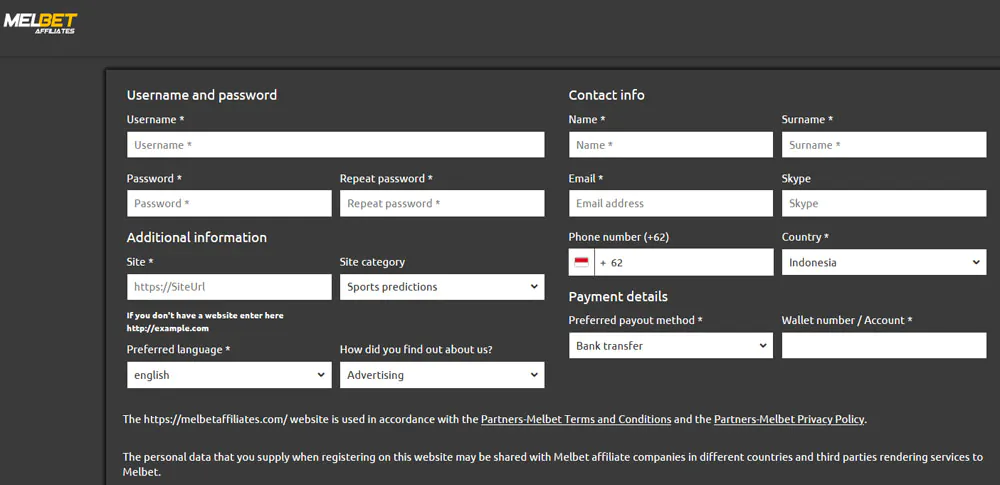Select the Email address field
Image resolution: width=1000 pixels, height=485 pixels.
click(x=670, y=204)
